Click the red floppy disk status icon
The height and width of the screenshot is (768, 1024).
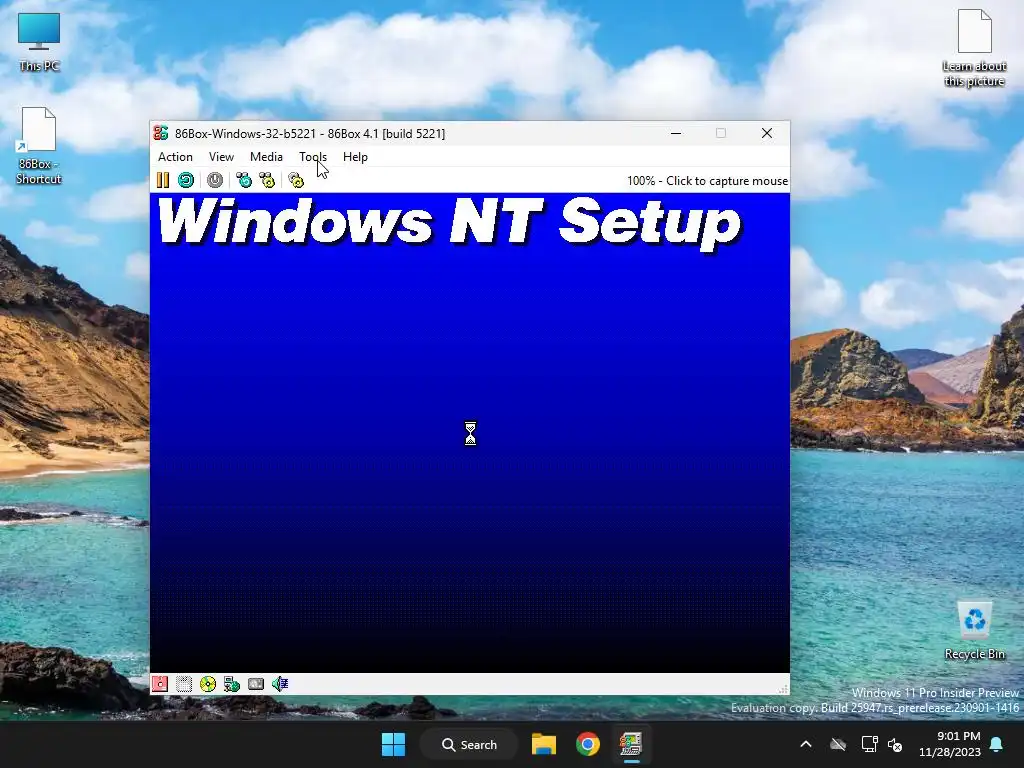tap(160, 684)
